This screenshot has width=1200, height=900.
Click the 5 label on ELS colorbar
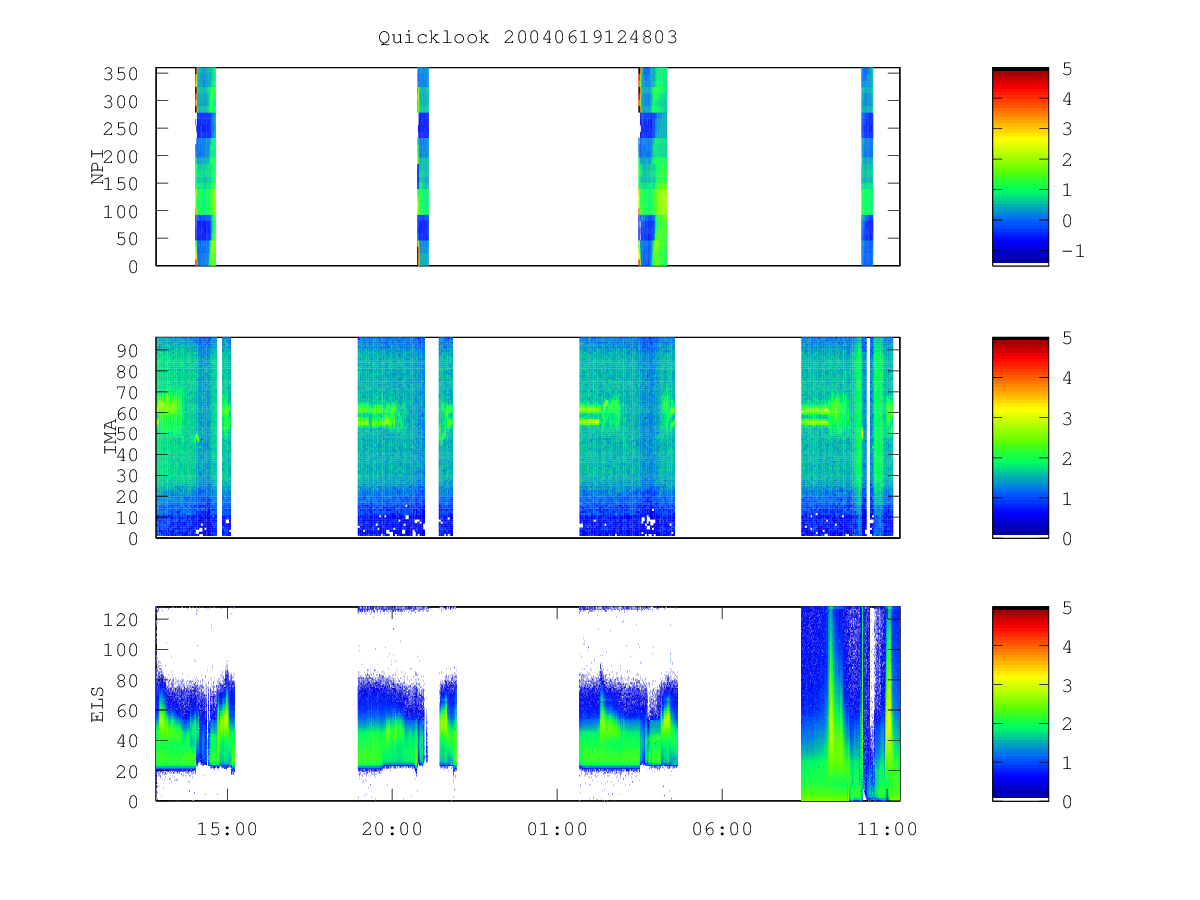[1065, 608]
